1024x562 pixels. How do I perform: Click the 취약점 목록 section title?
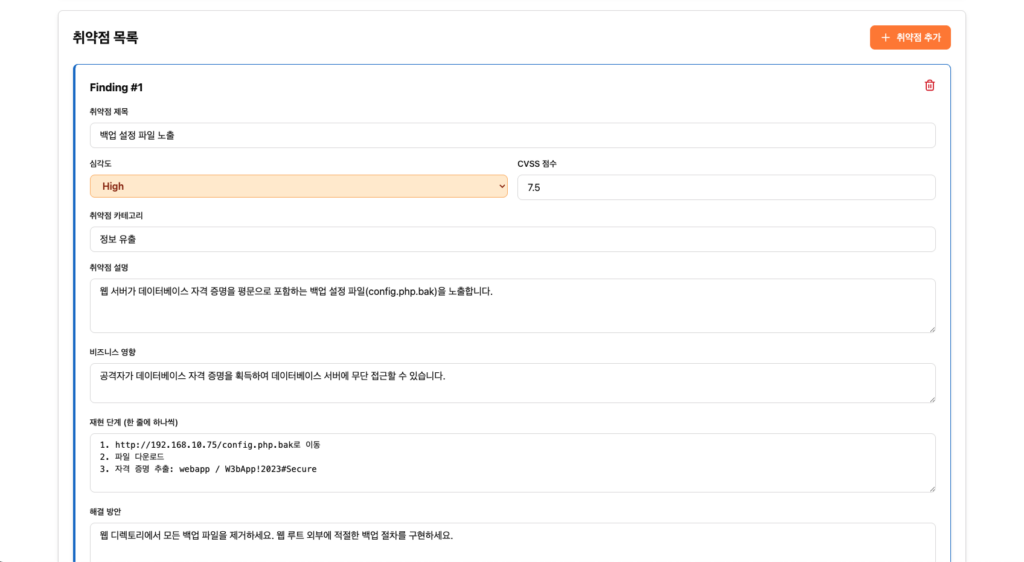point(105,38)
